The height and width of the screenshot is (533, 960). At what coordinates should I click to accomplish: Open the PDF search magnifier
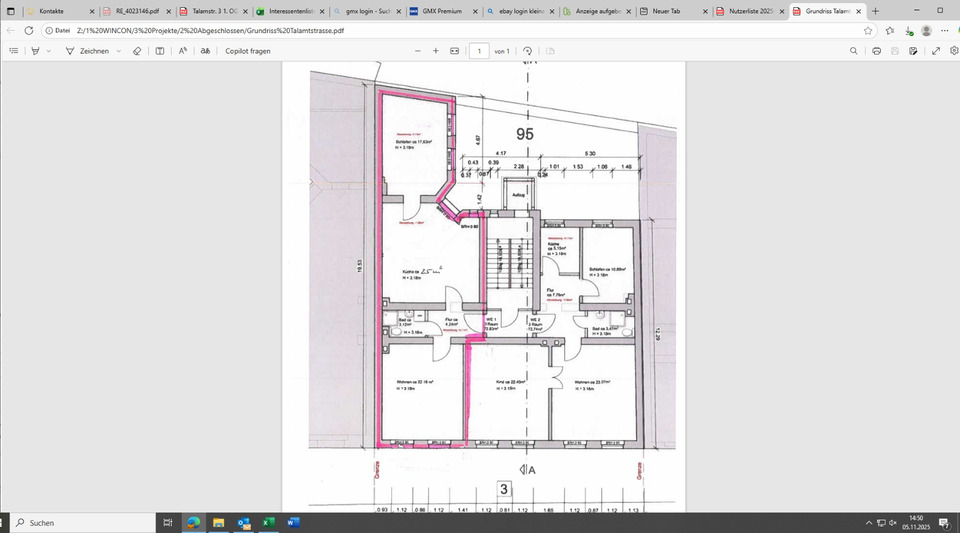click(852, 50)
